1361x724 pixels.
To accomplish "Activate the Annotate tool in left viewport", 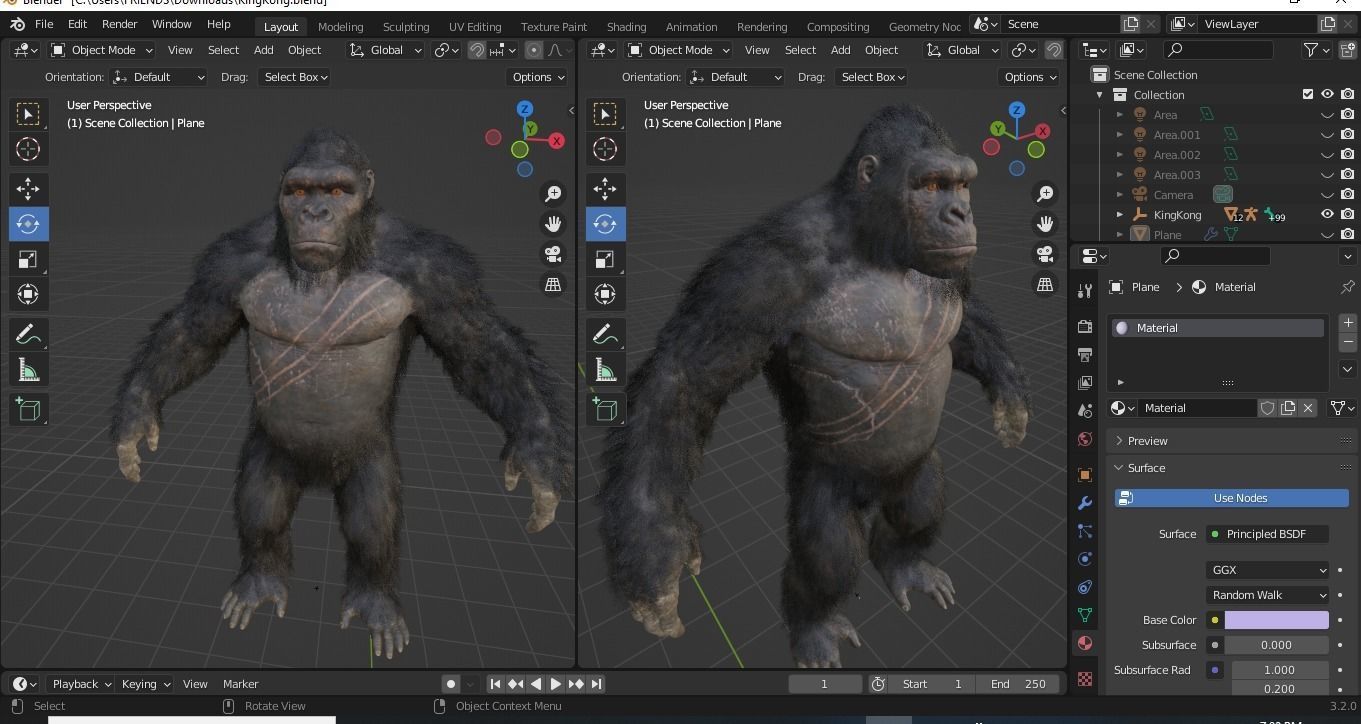I will pyautogui.click(x=28, y=335).
